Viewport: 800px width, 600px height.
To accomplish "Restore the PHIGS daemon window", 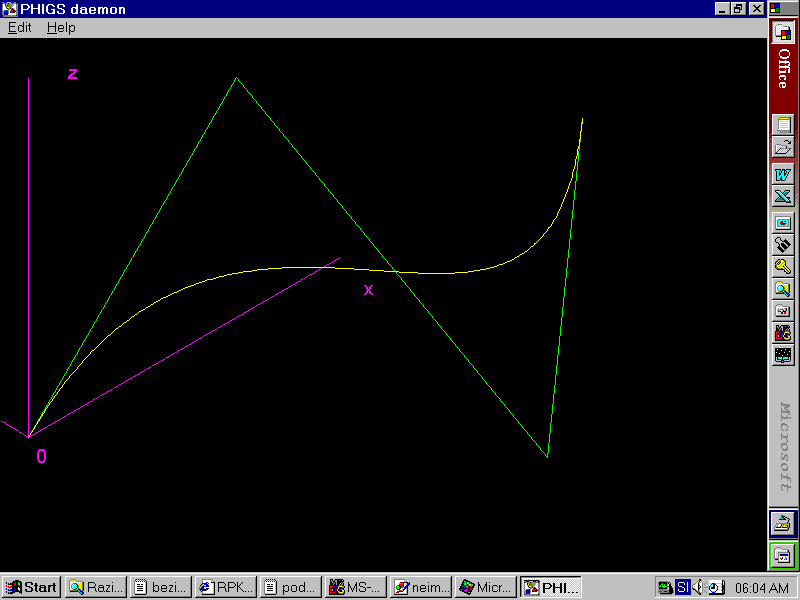I will (x=738, y=9).
